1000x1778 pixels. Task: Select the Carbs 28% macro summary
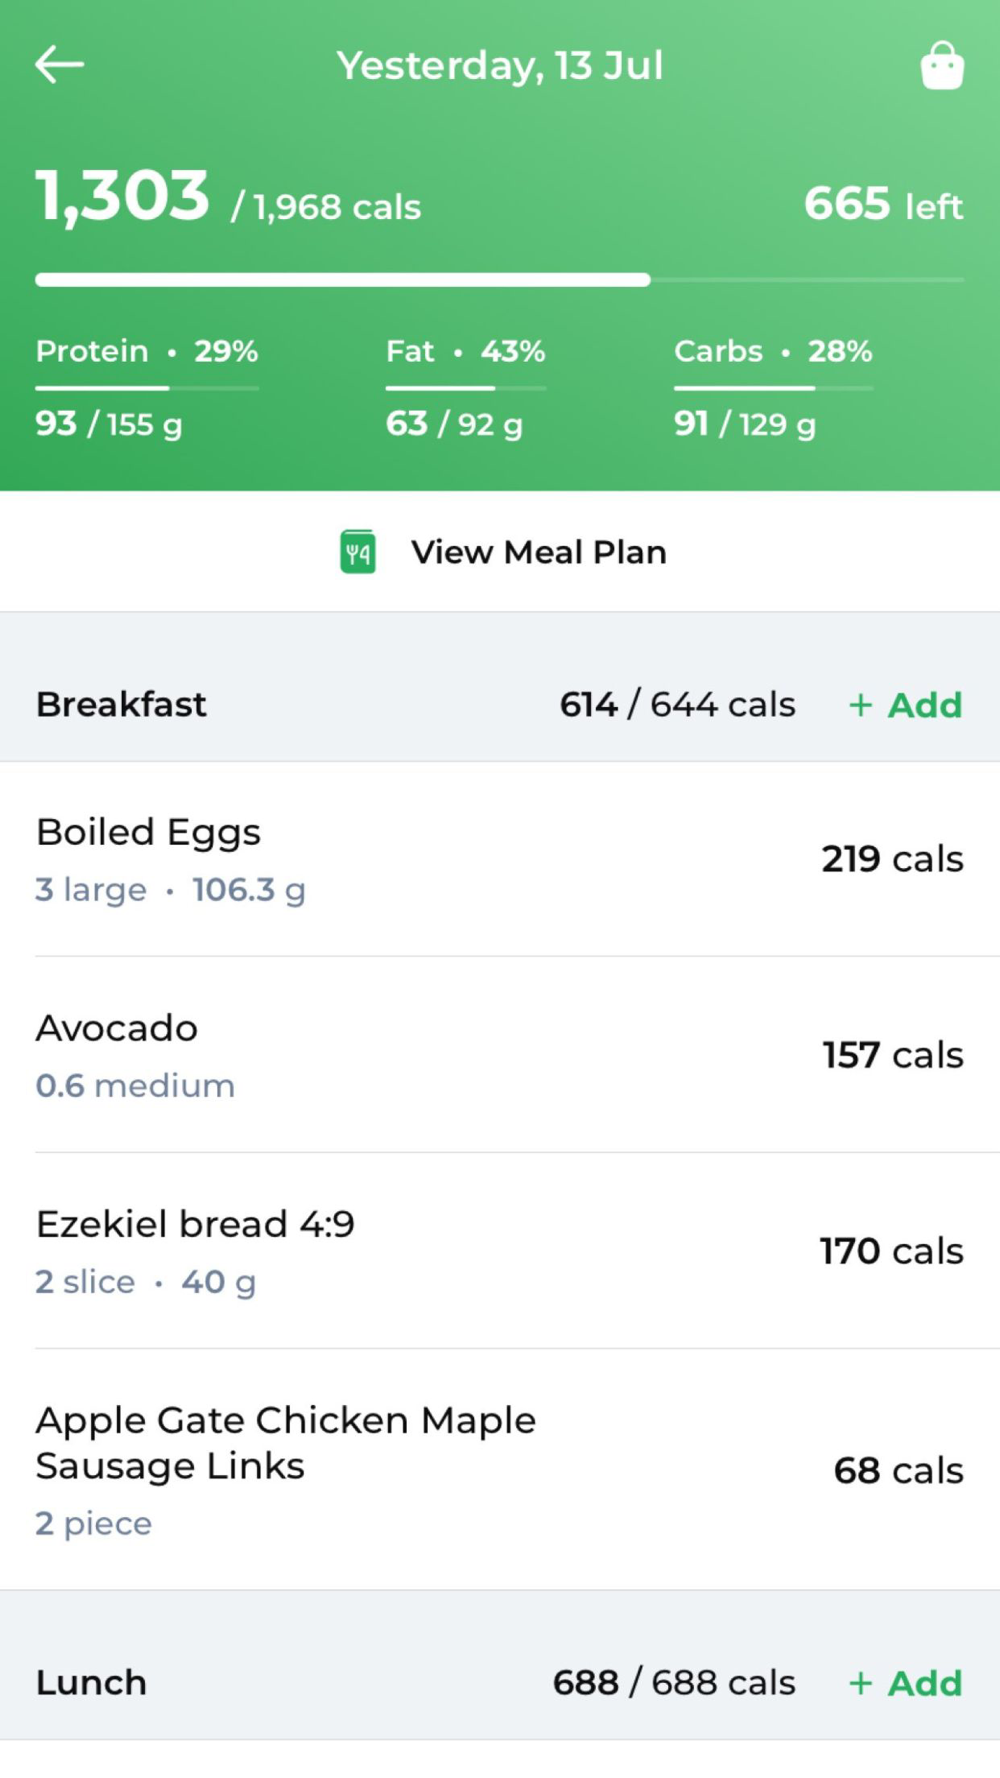coord(772,352)
